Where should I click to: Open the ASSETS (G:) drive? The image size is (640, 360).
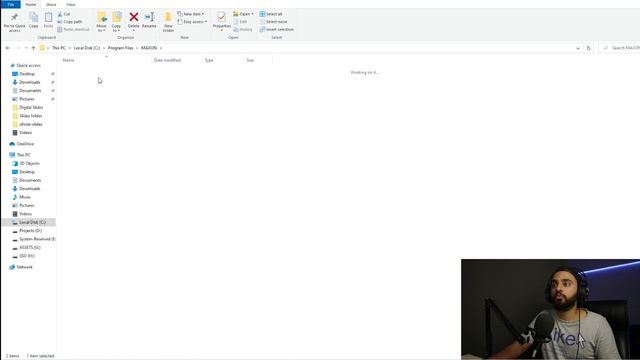[30, 247]
